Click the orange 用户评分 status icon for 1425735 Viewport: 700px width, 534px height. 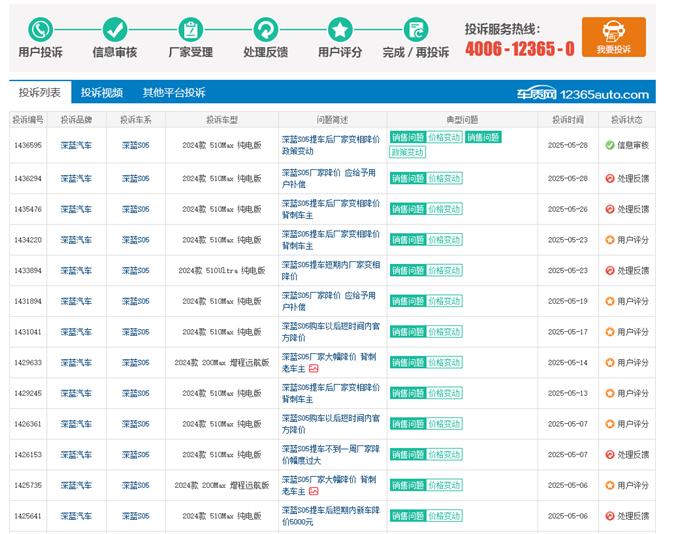pyautogui.click(x=609, y=485)
